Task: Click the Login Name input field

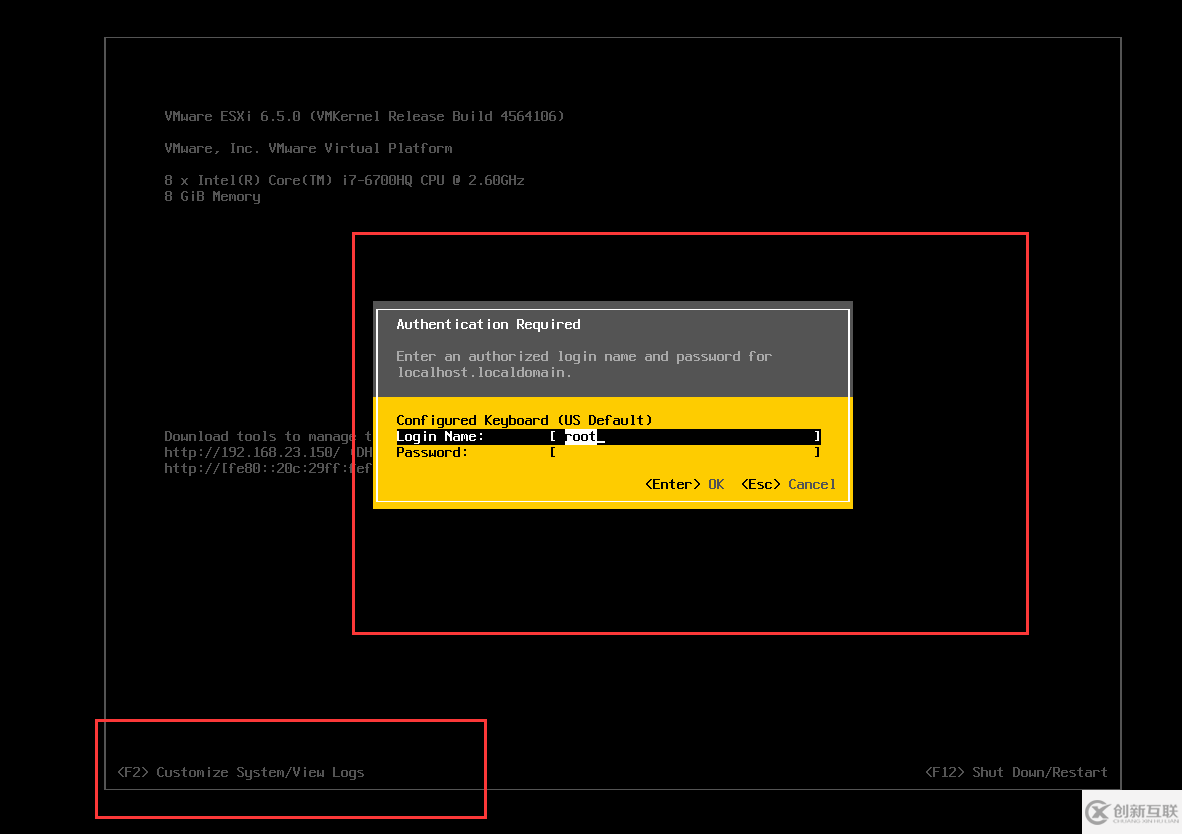Action: [x=684, y=437]
